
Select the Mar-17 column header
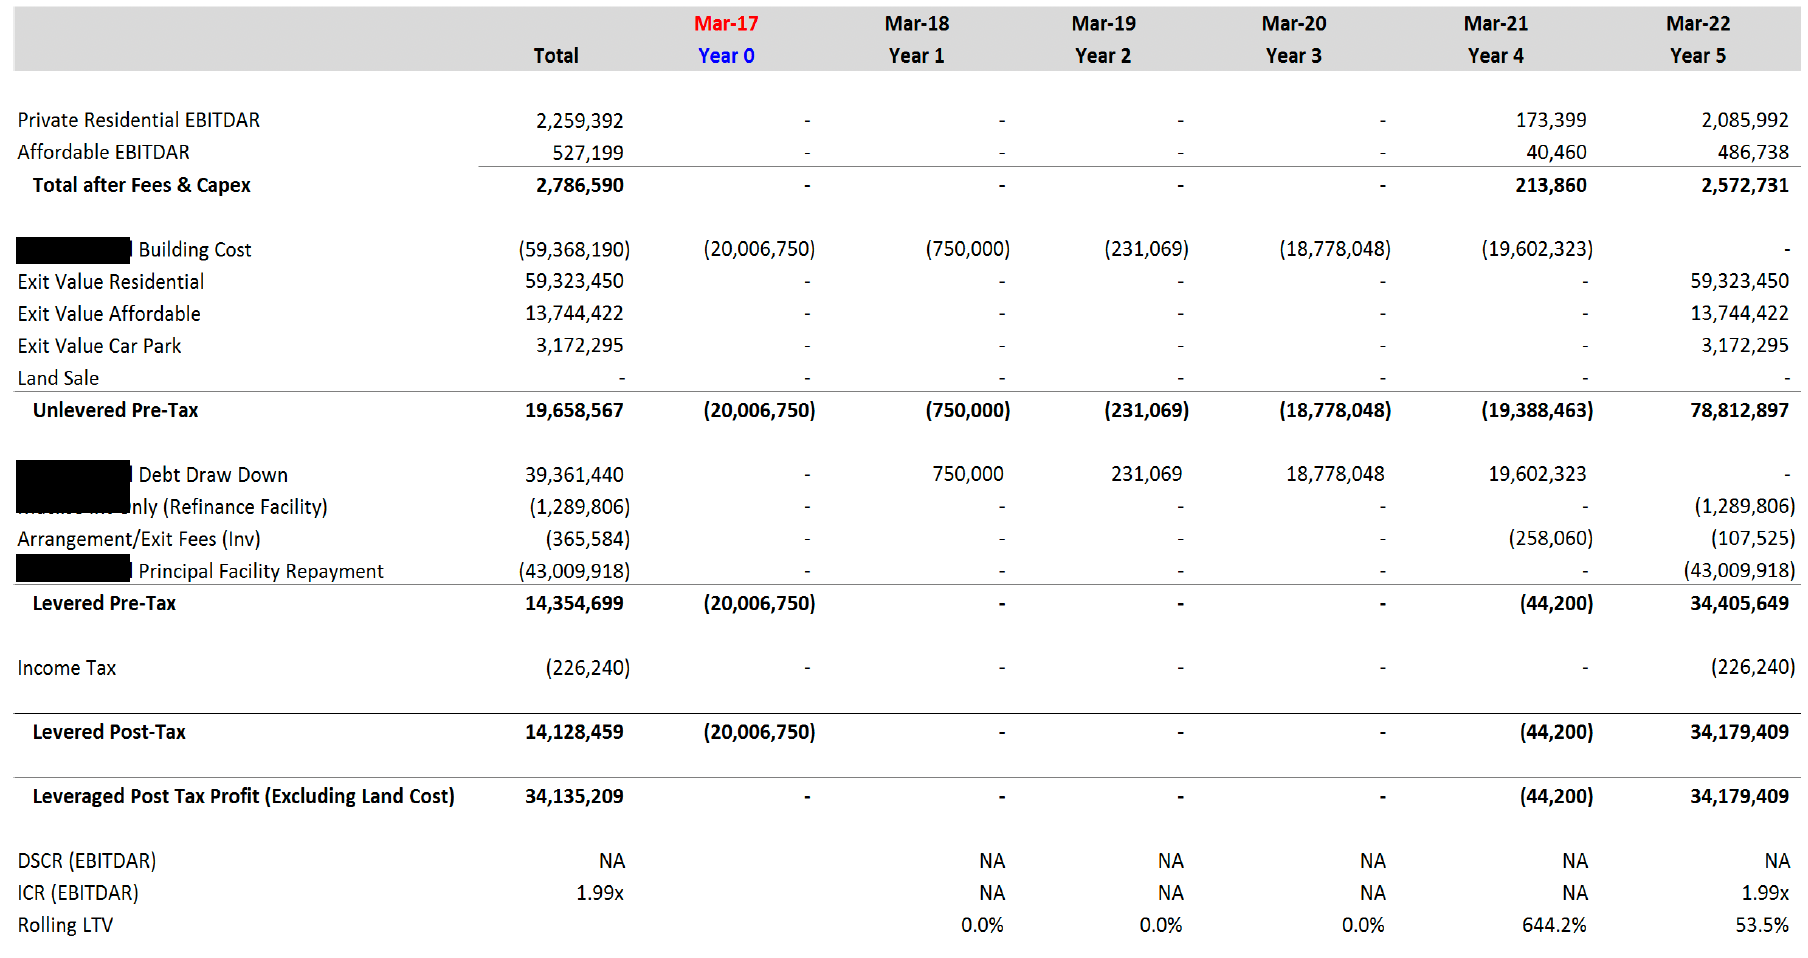(726, 23)
